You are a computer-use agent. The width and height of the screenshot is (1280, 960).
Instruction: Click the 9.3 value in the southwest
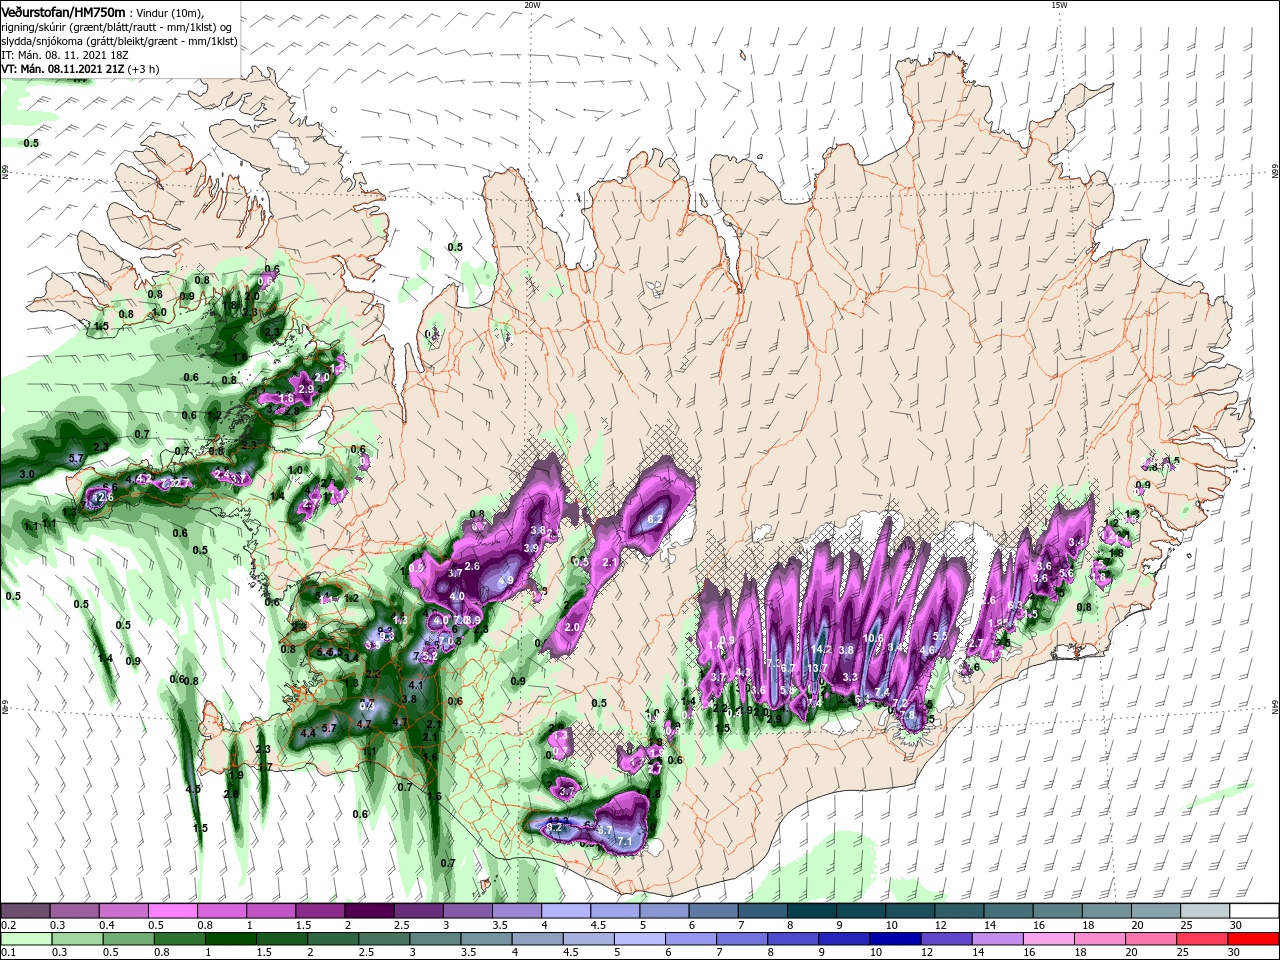tap(386, 636)
